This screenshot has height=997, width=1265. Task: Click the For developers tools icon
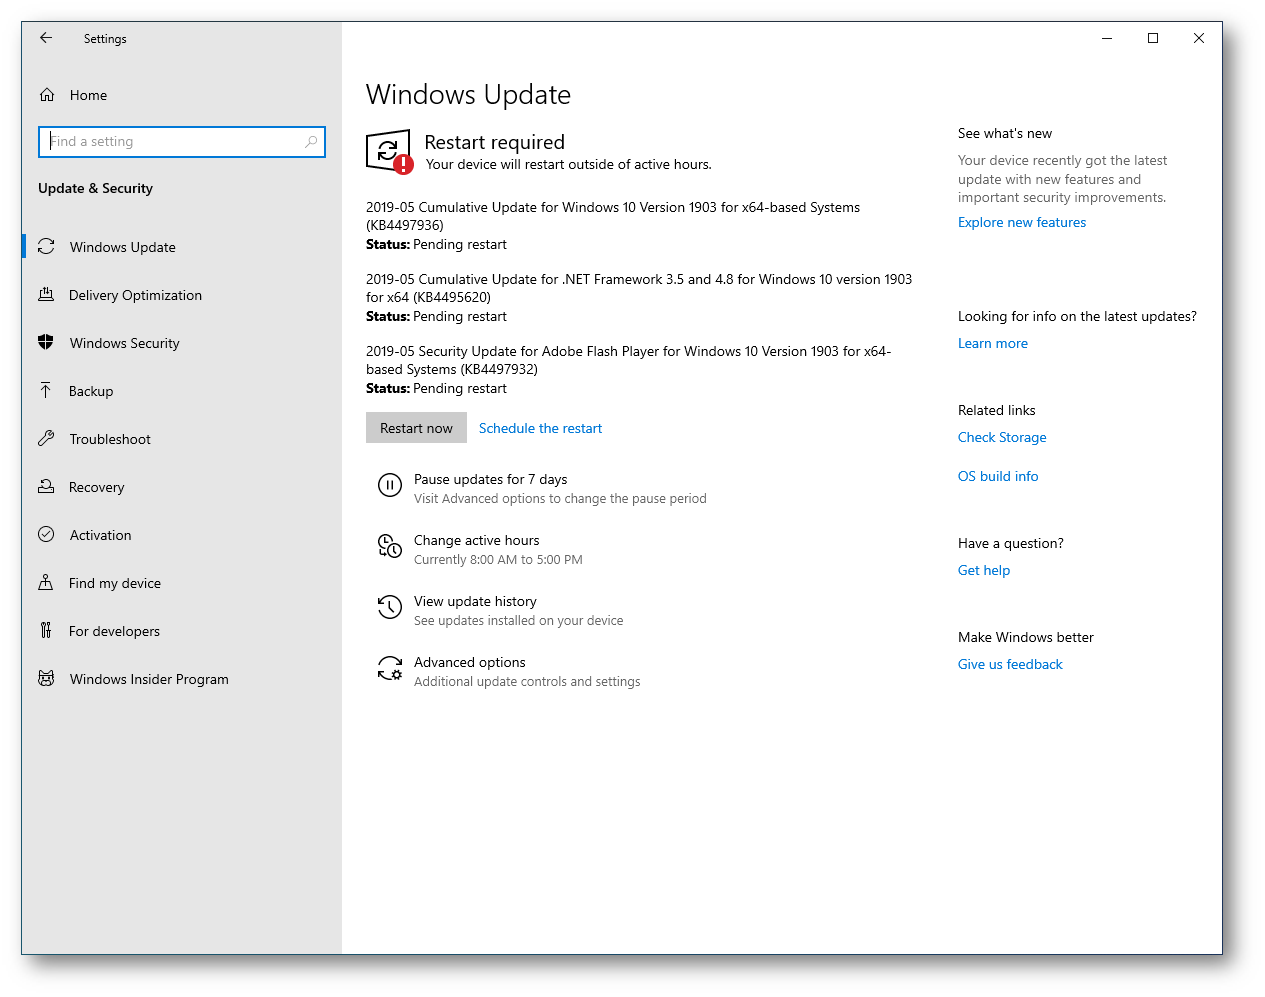pyautogui.click(x=46, y=630)
